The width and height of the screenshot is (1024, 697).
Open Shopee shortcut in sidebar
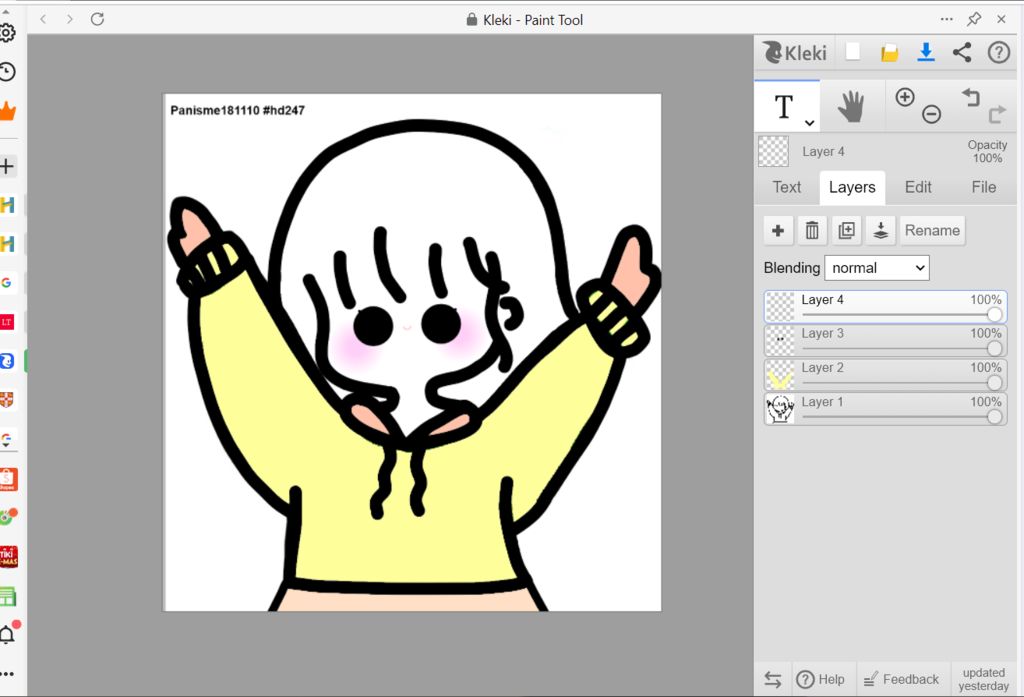pyautogui.click(x=7, y=479)
